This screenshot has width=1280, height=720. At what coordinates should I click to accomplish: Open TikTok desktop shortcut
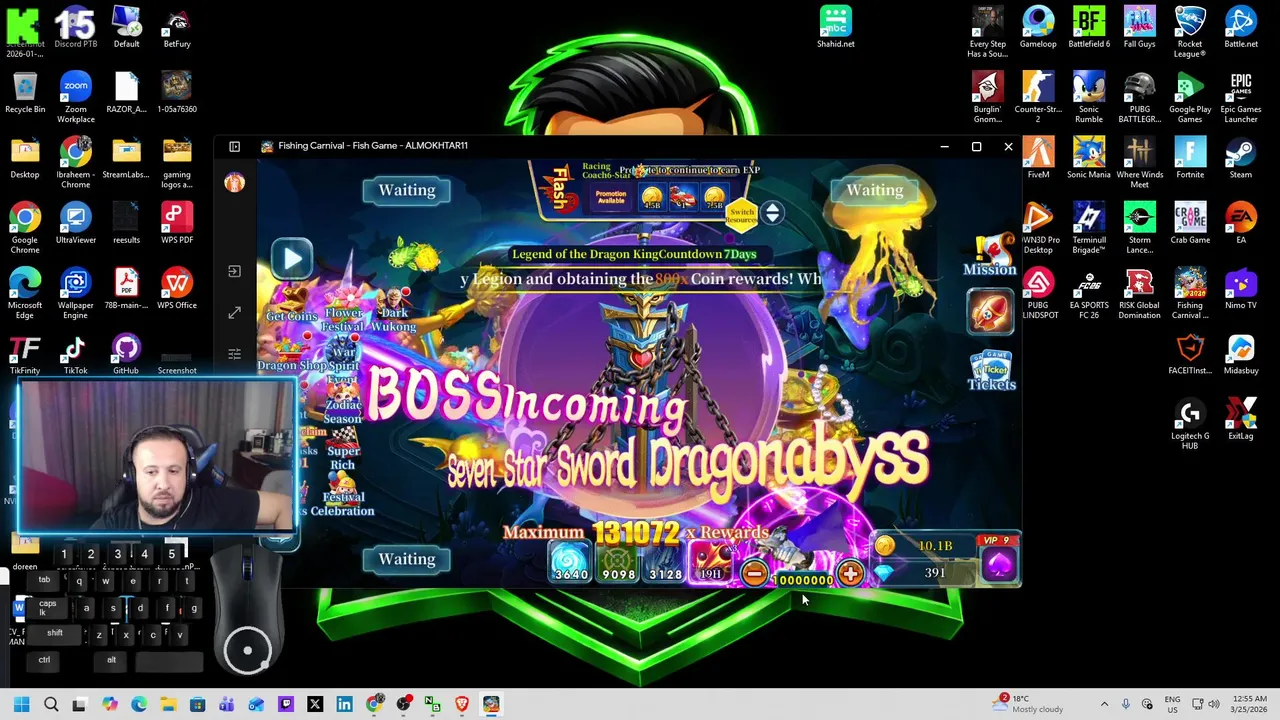tap(75, 354)
